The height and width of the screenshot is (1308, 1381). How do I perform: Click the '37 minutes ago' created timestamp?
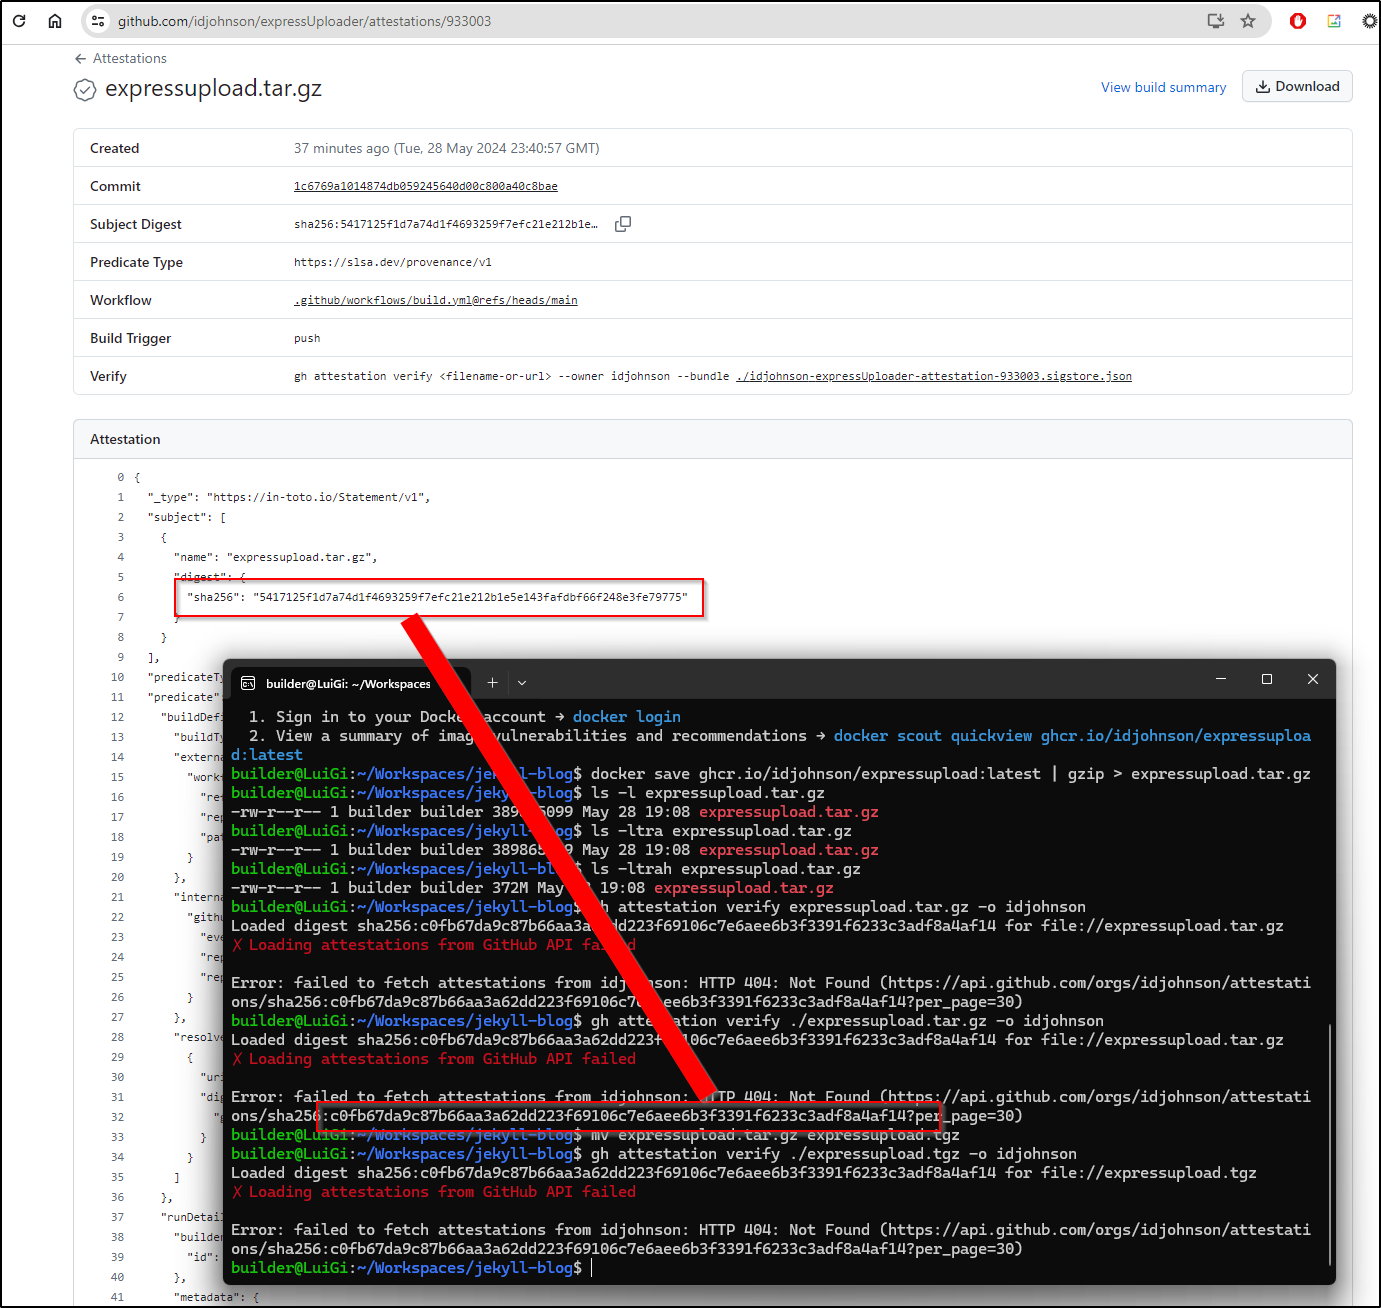pos(446,148)
